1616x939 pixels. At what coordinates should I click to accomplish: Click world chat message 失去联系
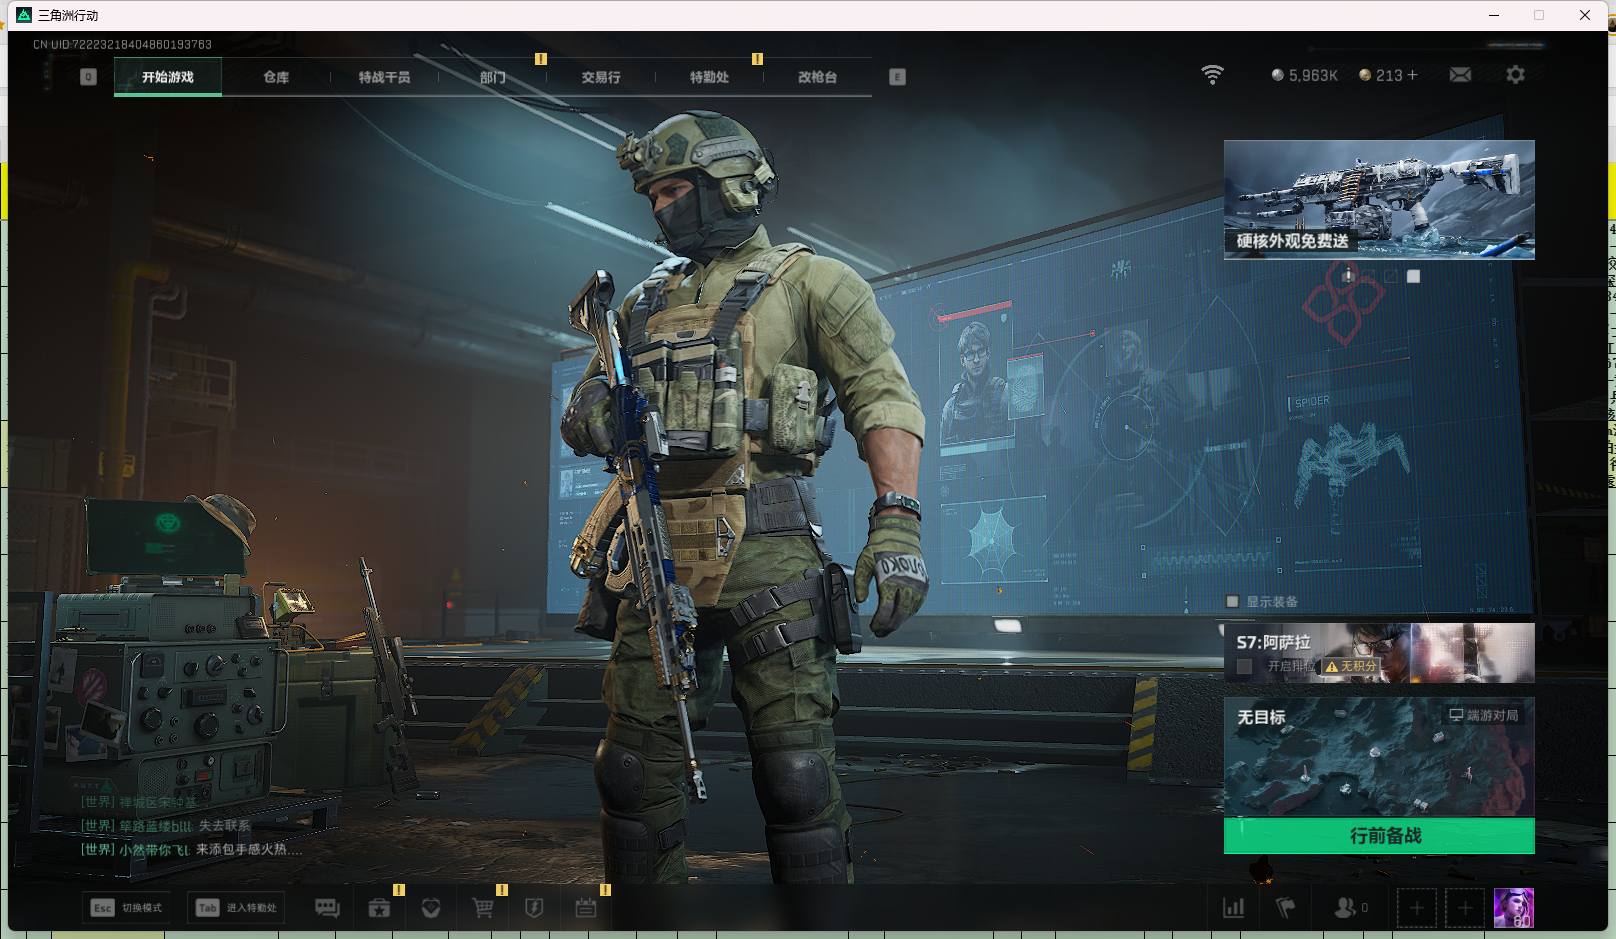[166, 825]
